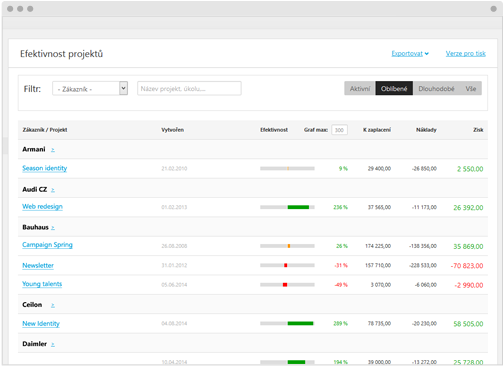The image size is (504, 367).
Task: Click the Audi CZ customer name
Action: pyautogui.click(x=35, y=189)
